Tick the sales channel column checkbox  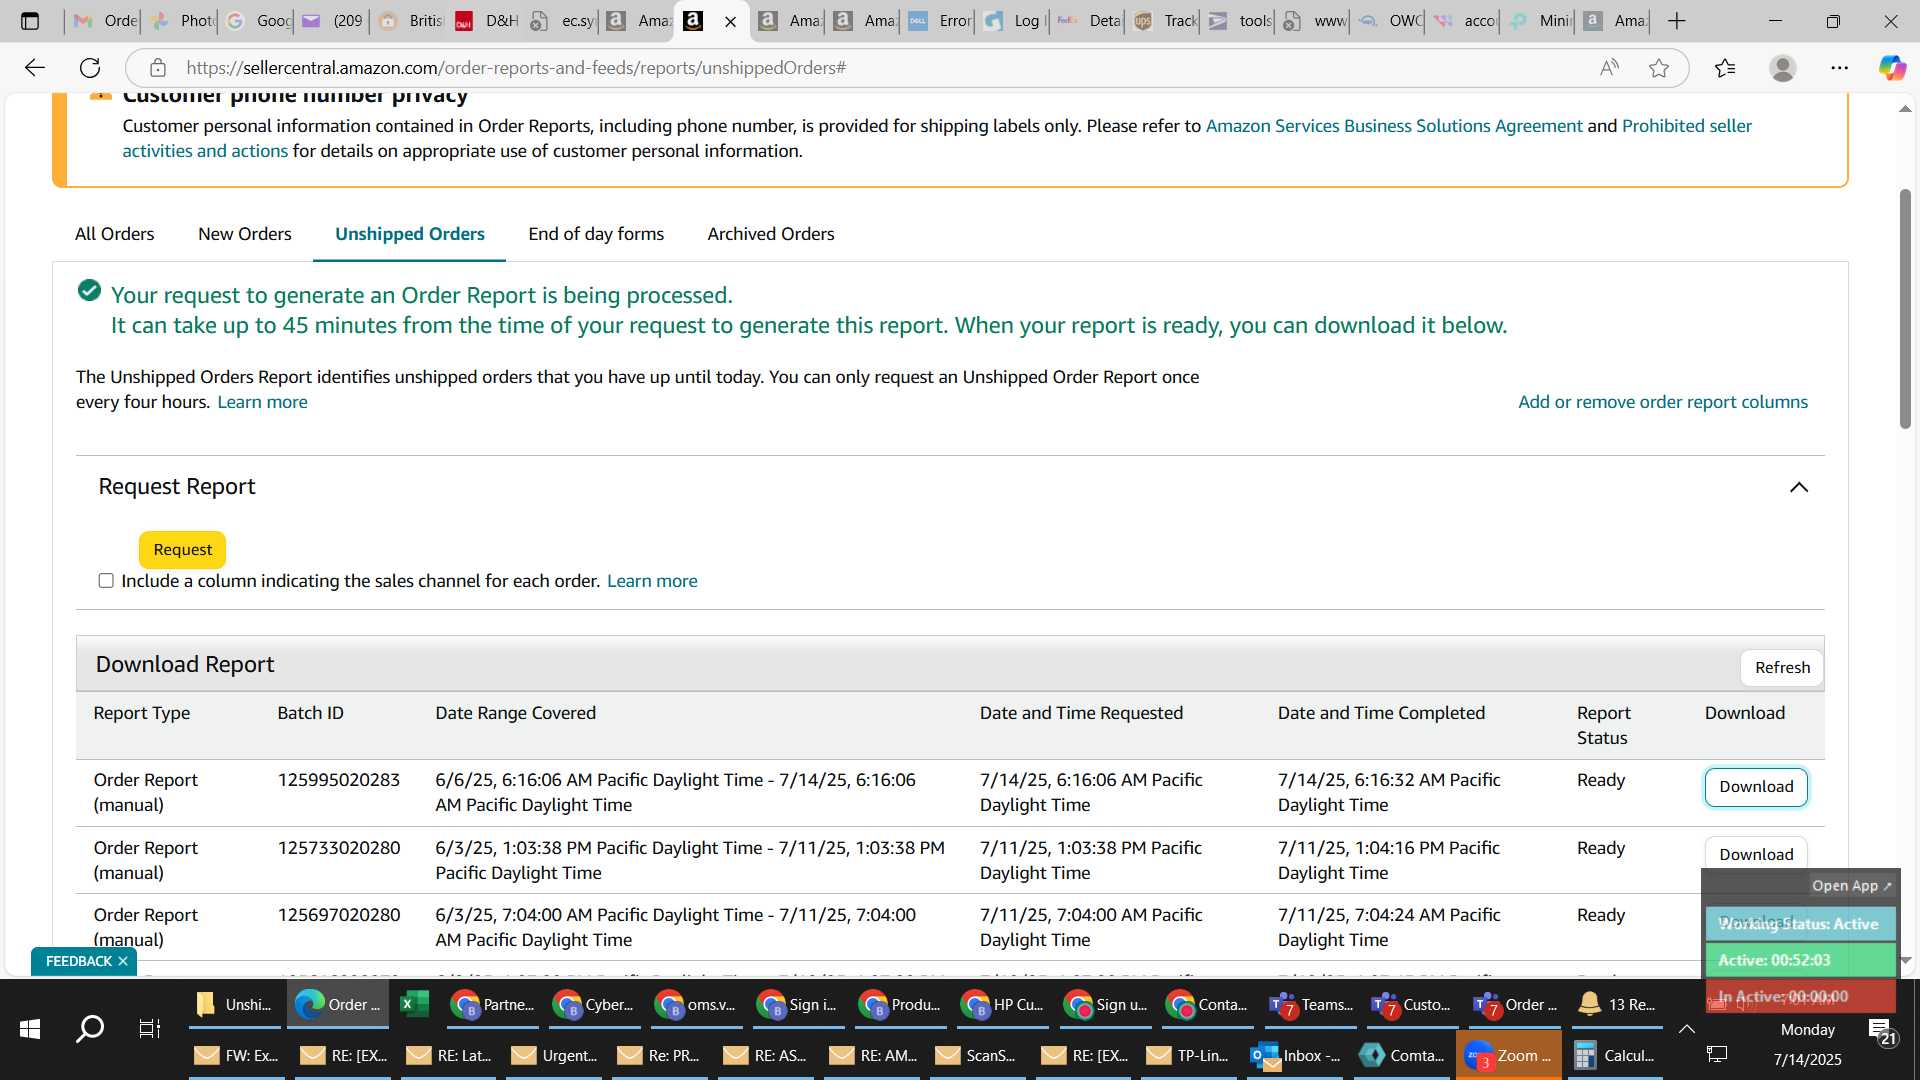click(106, 581)
